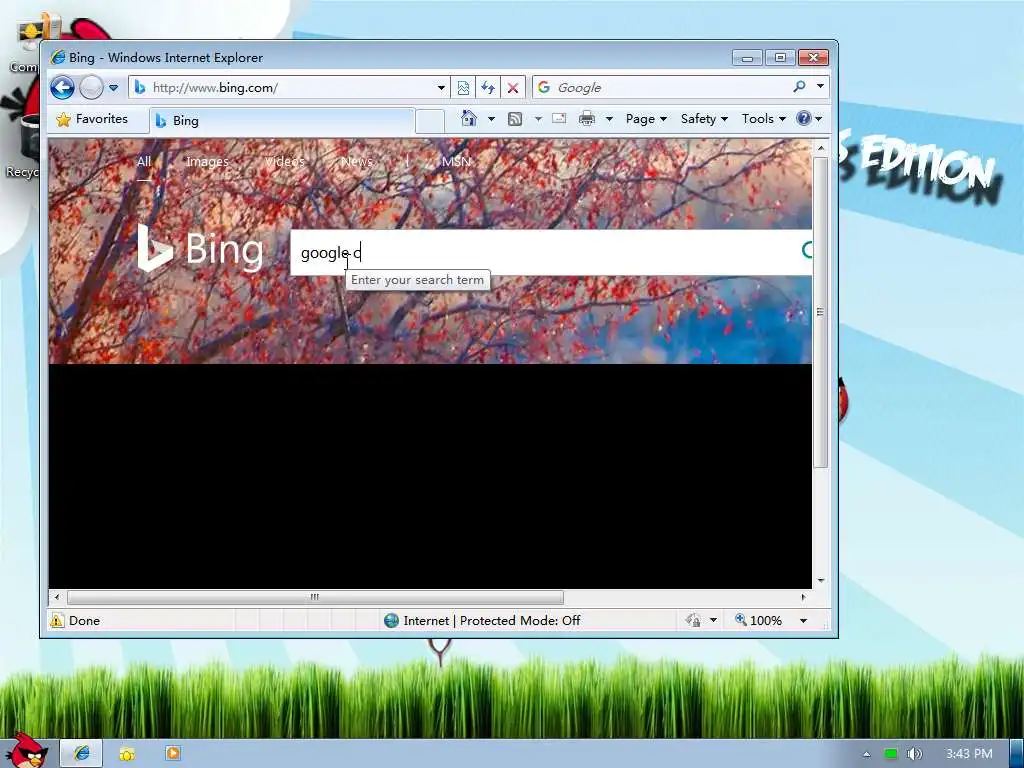Select the Bing tab
Screen dimensions: 1024x768
(281, 121)
